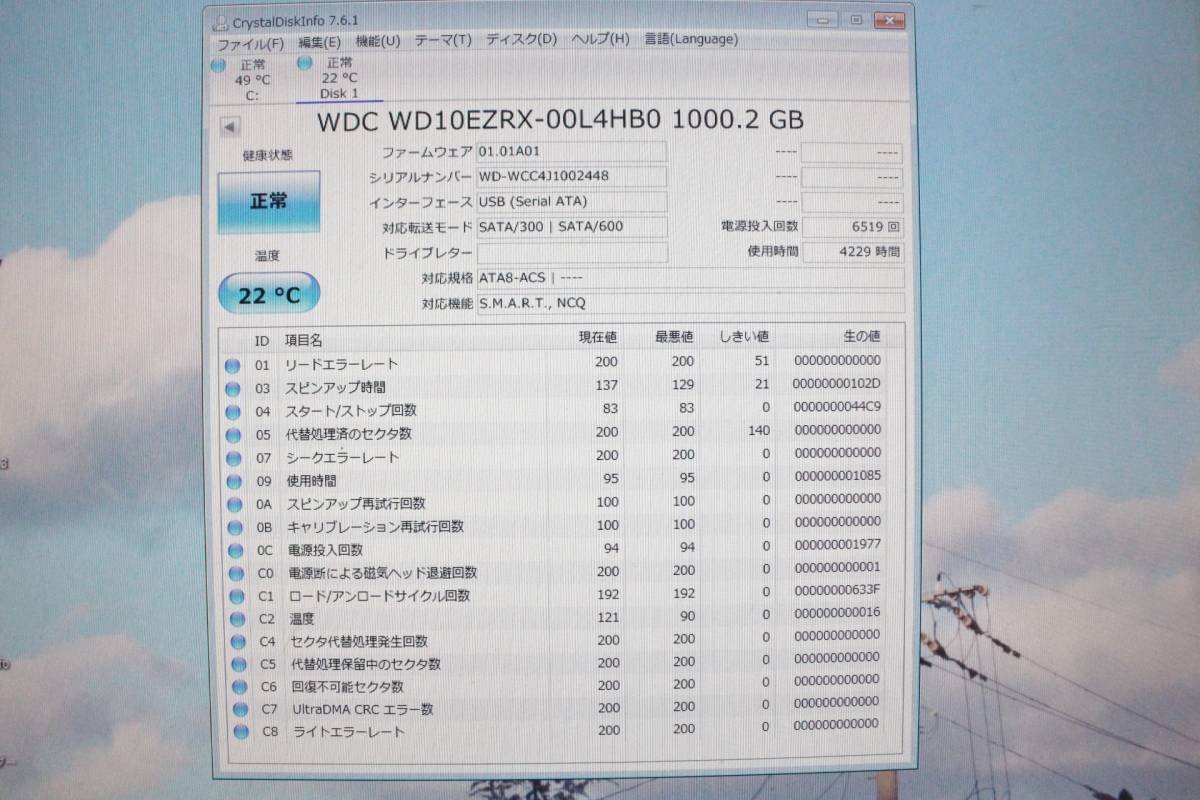Click the previous disk arrow button

point(230,127)
